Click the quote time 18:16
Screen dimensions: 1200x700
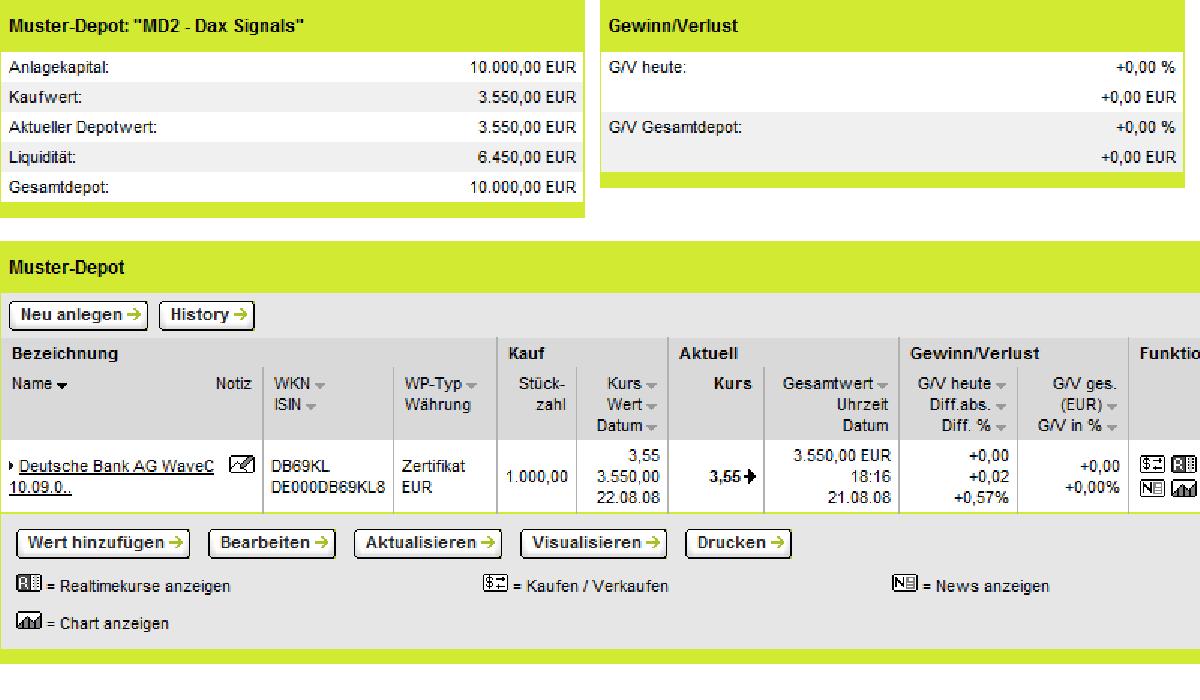pyautogui.click(x=871, y=477)
